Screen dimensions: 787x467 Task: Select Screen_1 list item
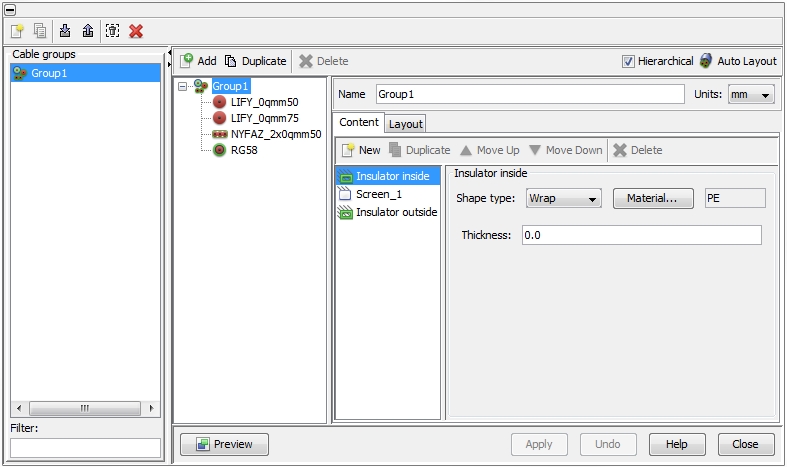388,194
